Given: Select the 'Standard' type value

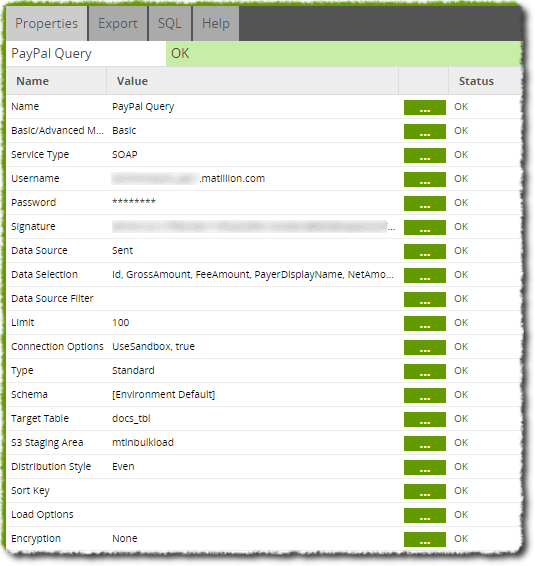Looking at the screenshot, I should pos(133,371).
